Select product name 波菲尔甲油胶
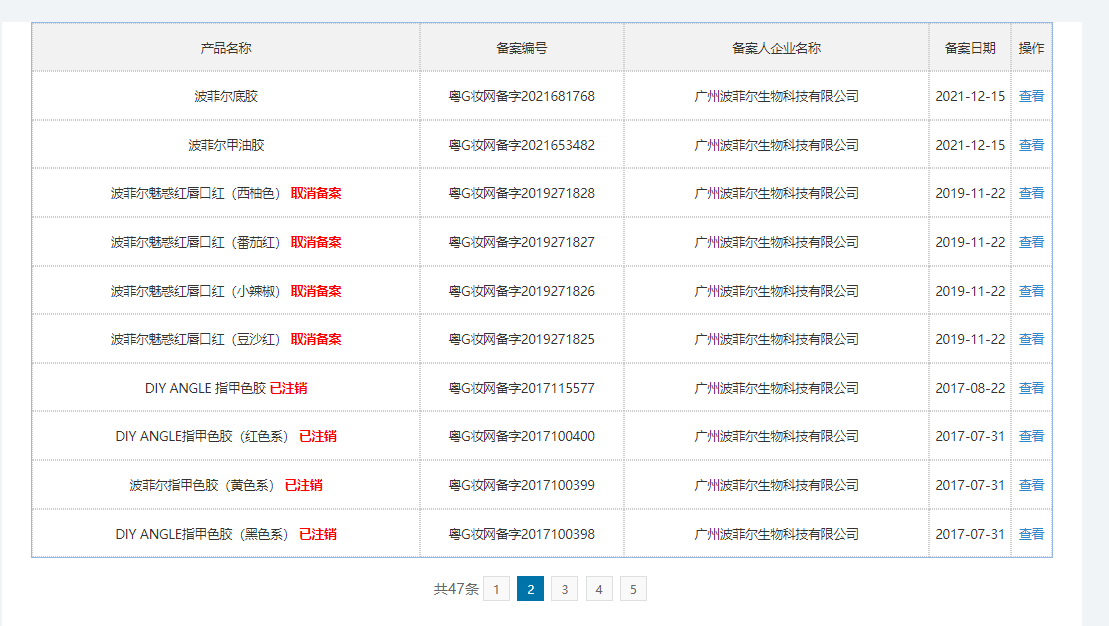This screenshot has height=626, width=1109. (x=226, y=145)
